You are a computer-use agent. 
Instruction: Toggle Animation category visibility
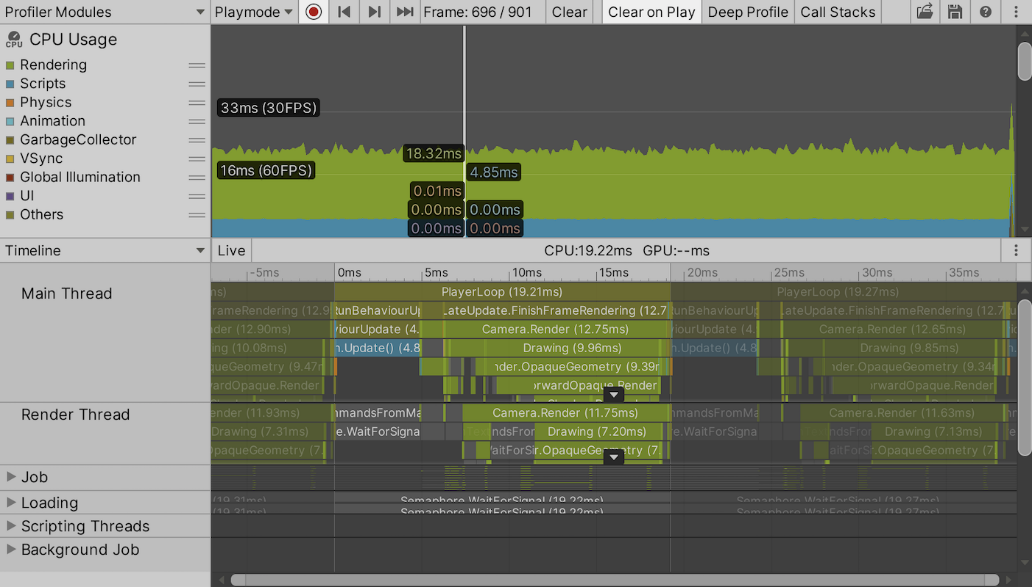pyautogui.click(x=10, y=121)
